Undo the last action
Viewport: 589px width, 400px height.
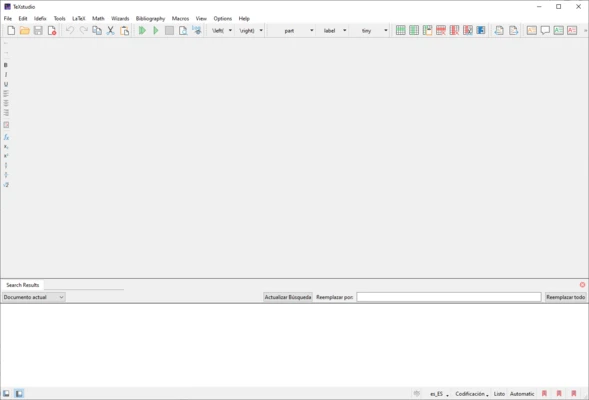pyautogui.click(x=70, y=30)
